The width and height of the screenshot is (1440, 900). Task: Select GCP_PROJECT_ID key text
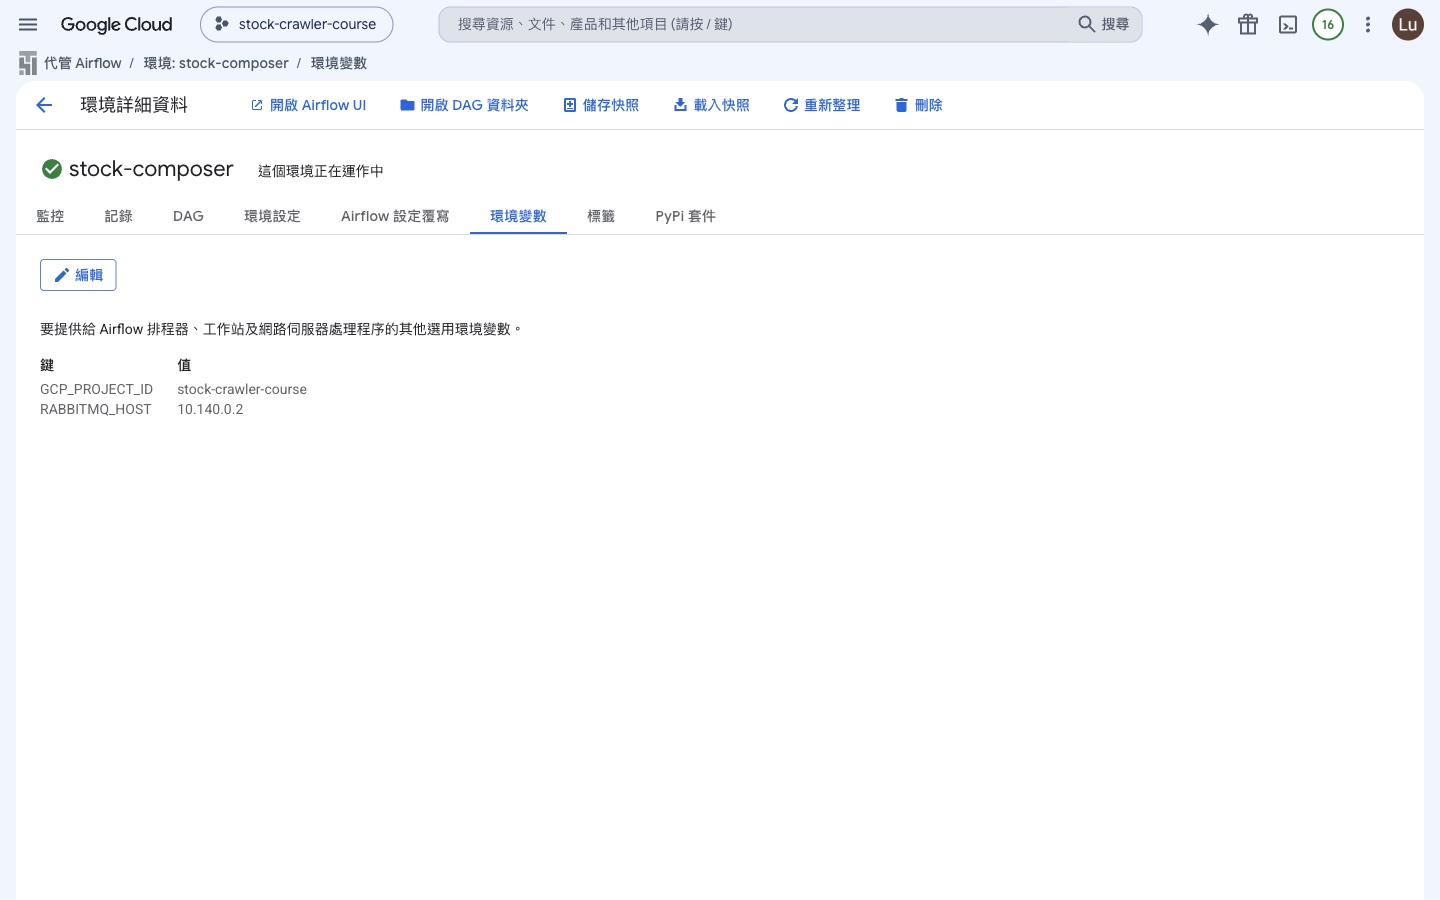[x=96, y=389]
